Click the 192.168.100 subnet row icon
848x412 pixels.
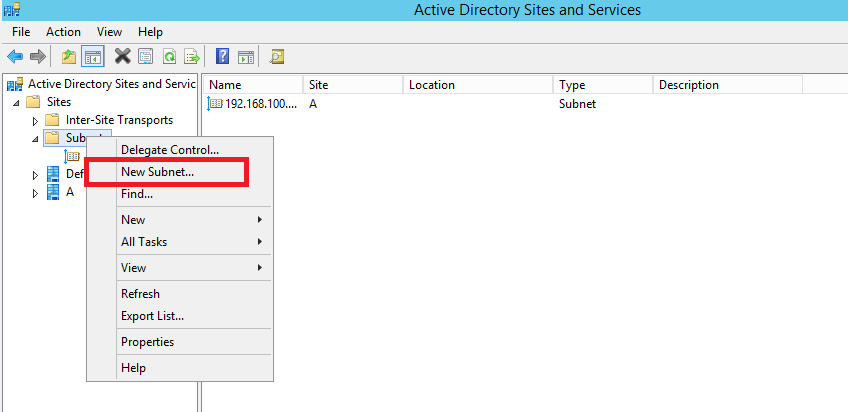click(215, 104)
